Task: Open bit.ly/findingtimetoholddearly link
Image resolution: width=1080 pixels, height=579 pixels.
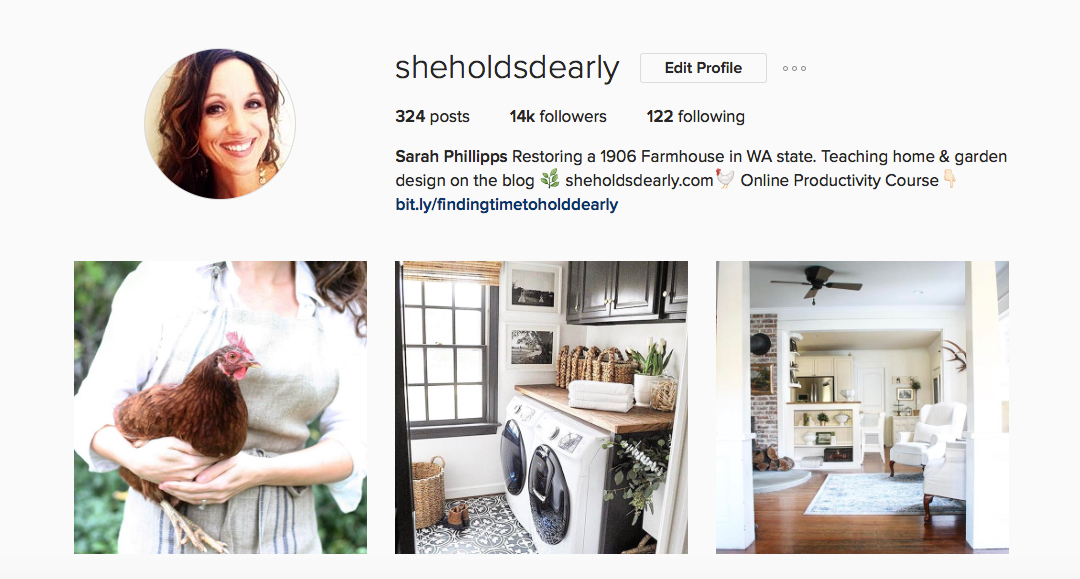Action: [x=506, y=204]
